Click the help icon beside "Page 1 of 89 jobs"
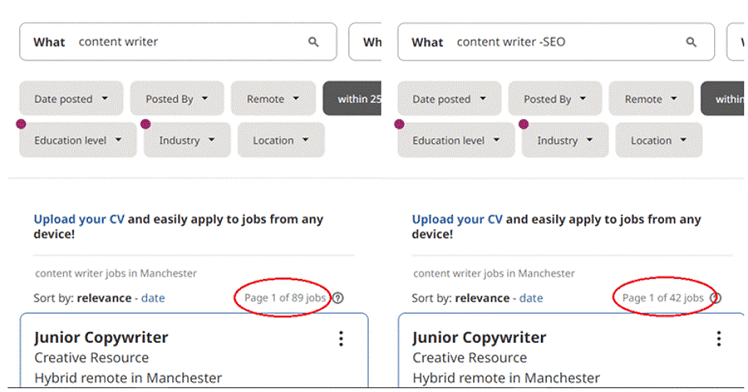Screen dimensions: 748x392 click(338, 298)
